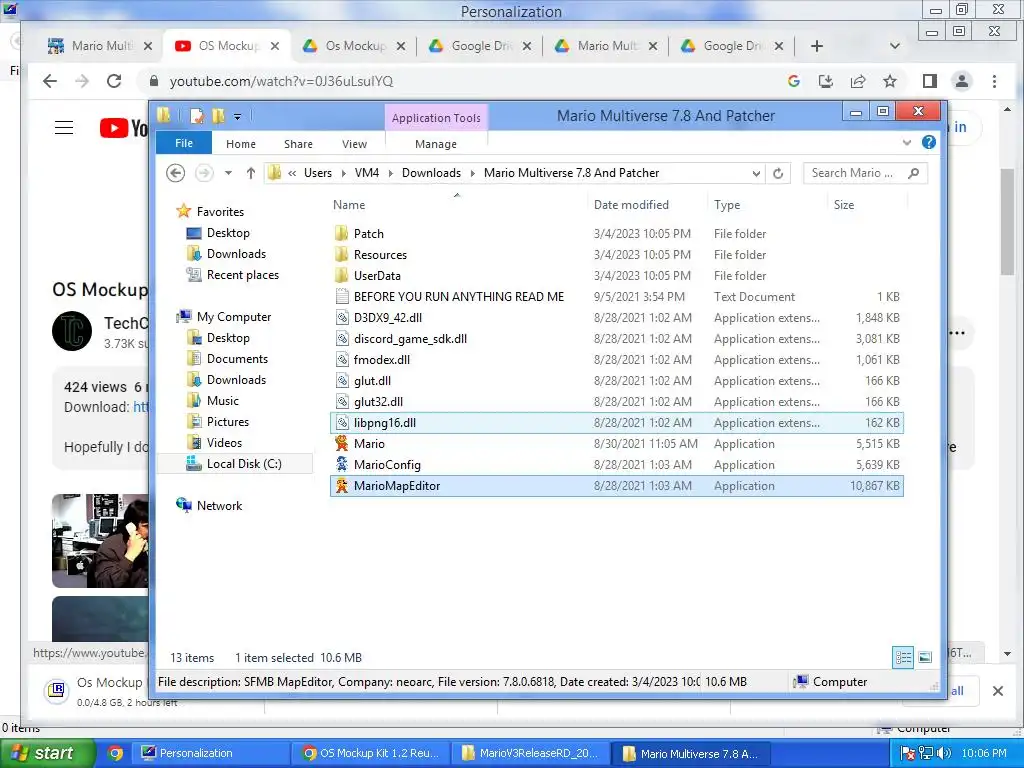
Task: Go back in Explorer navigation
Action: tap(175, 173)
